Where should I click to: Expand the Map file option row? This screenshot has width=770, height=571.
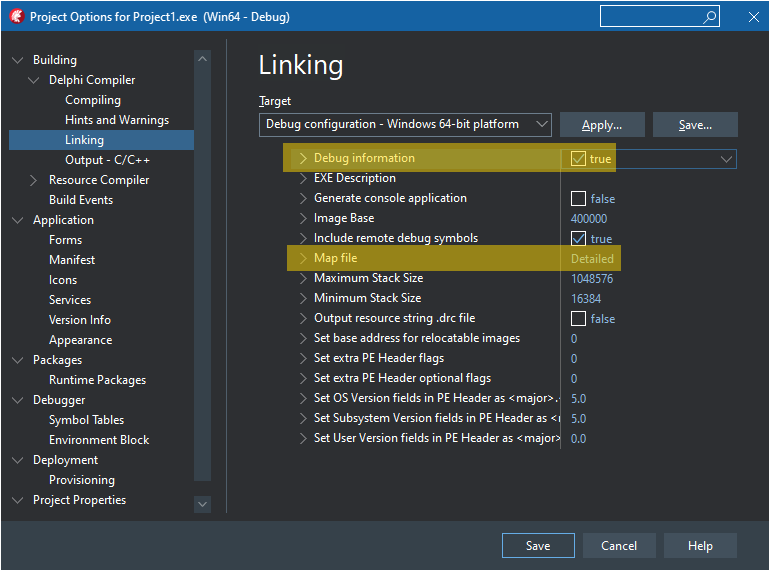[304, 259]
